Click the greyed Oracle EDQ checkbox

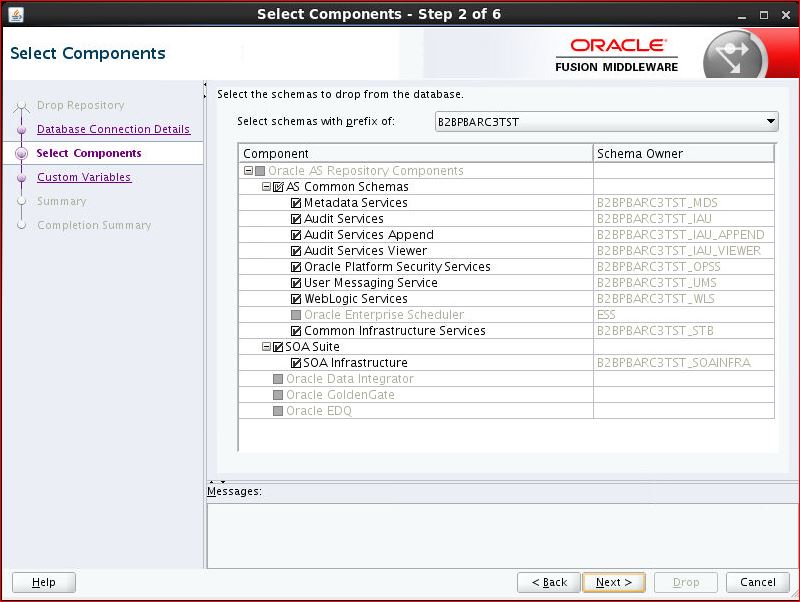click(278, 411)
